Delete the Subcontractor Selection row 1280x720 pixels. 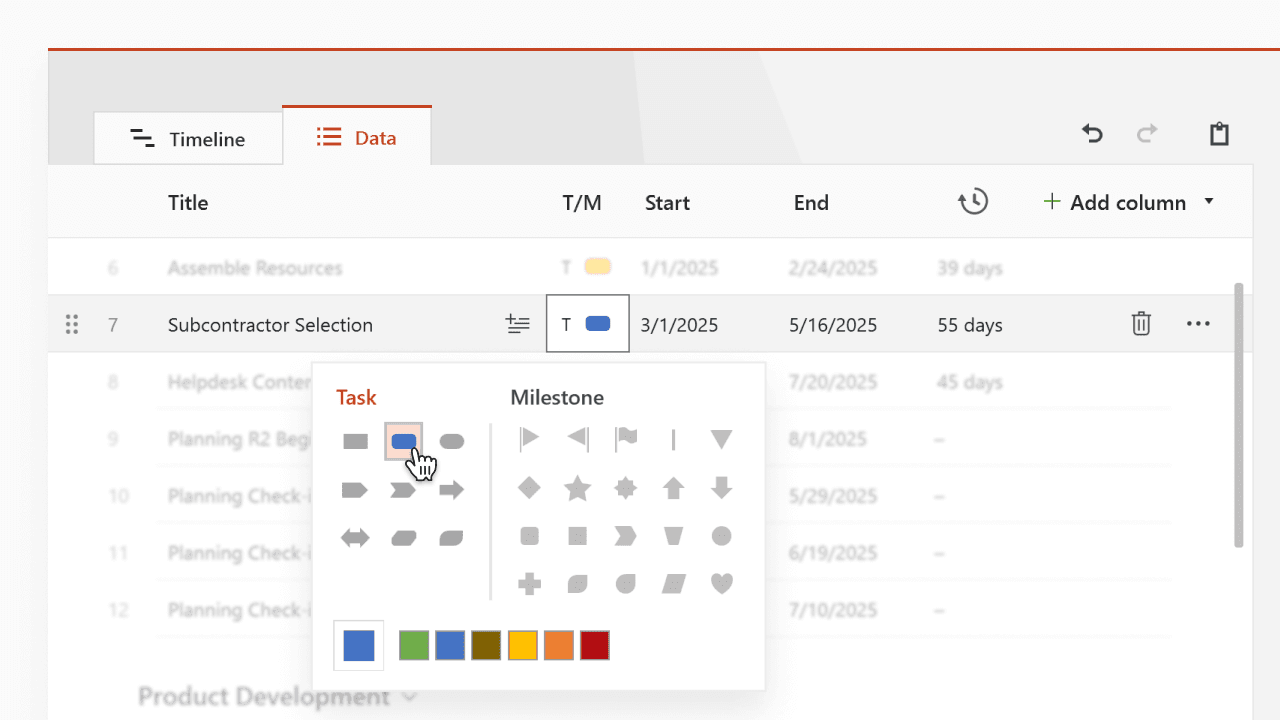coord(1141,324)
